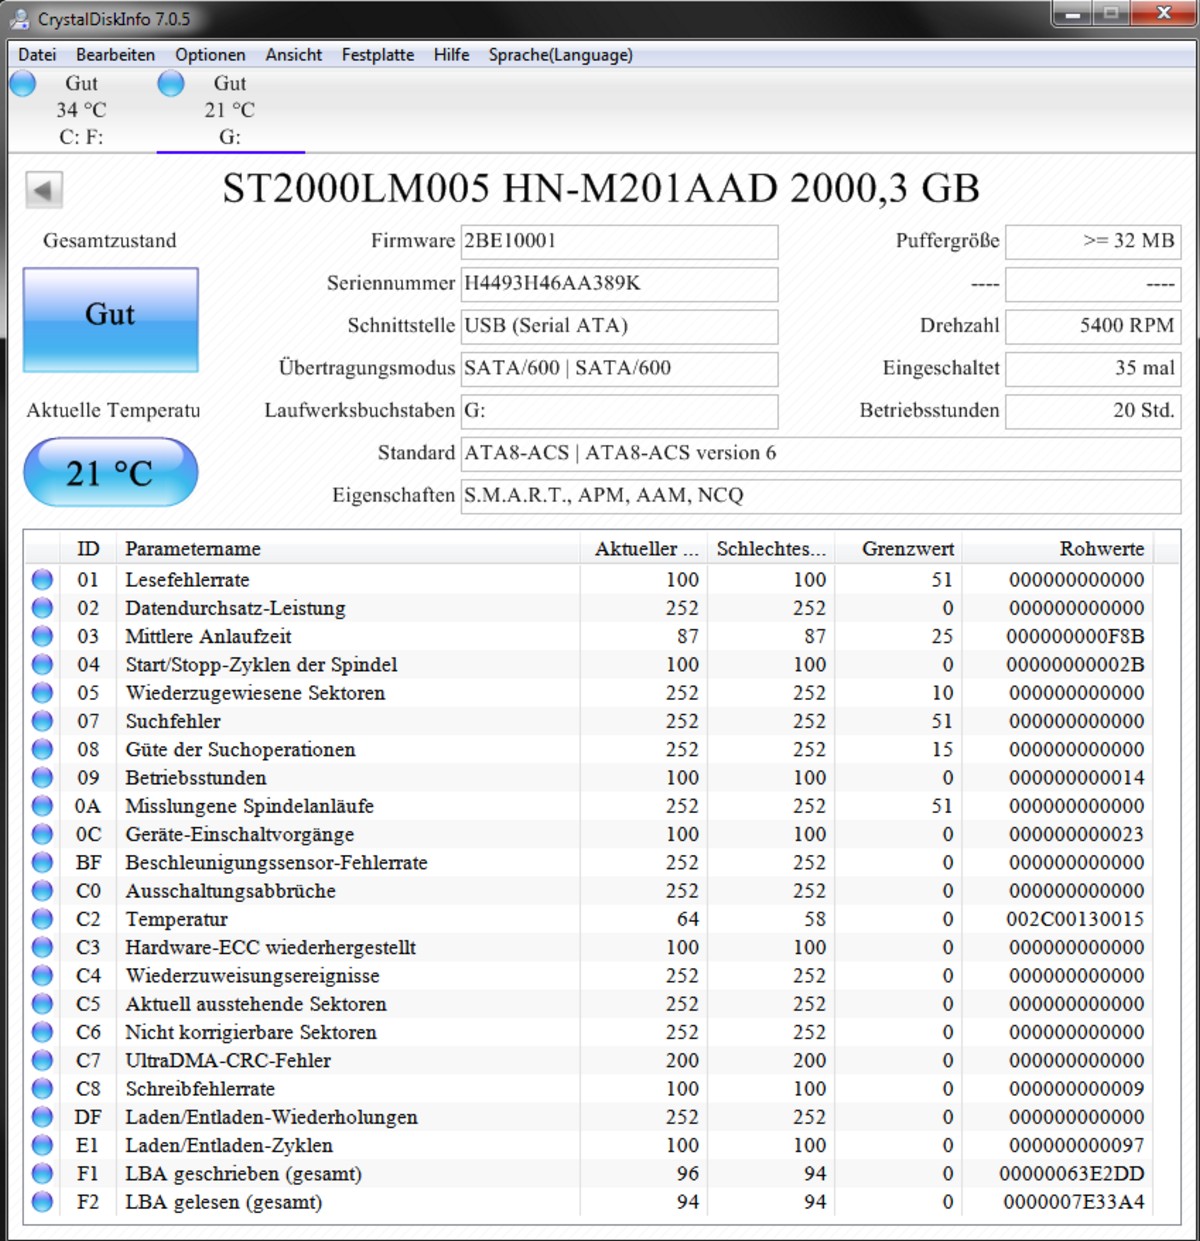Image resolution: width=1200 pixels, height=1241 pixels.
Task: Click the Standard field ATA8-ACS
Action: tap(820, 454)
